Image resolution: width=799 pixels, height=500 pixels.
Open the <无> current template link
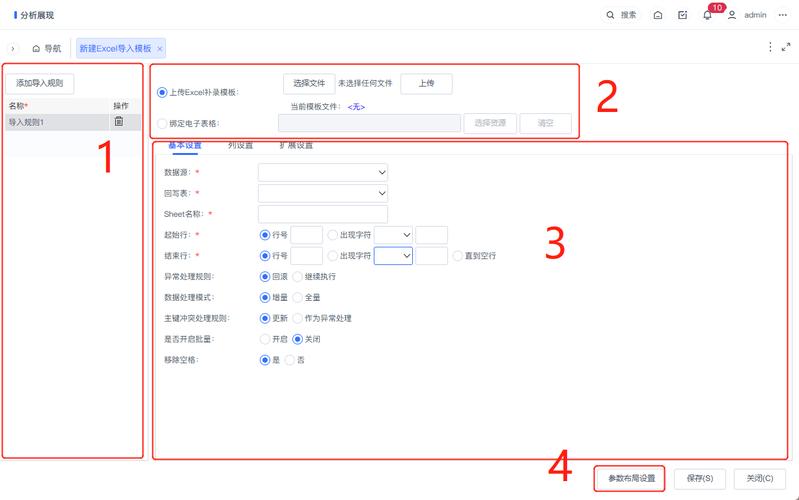[x=356, y=107]
